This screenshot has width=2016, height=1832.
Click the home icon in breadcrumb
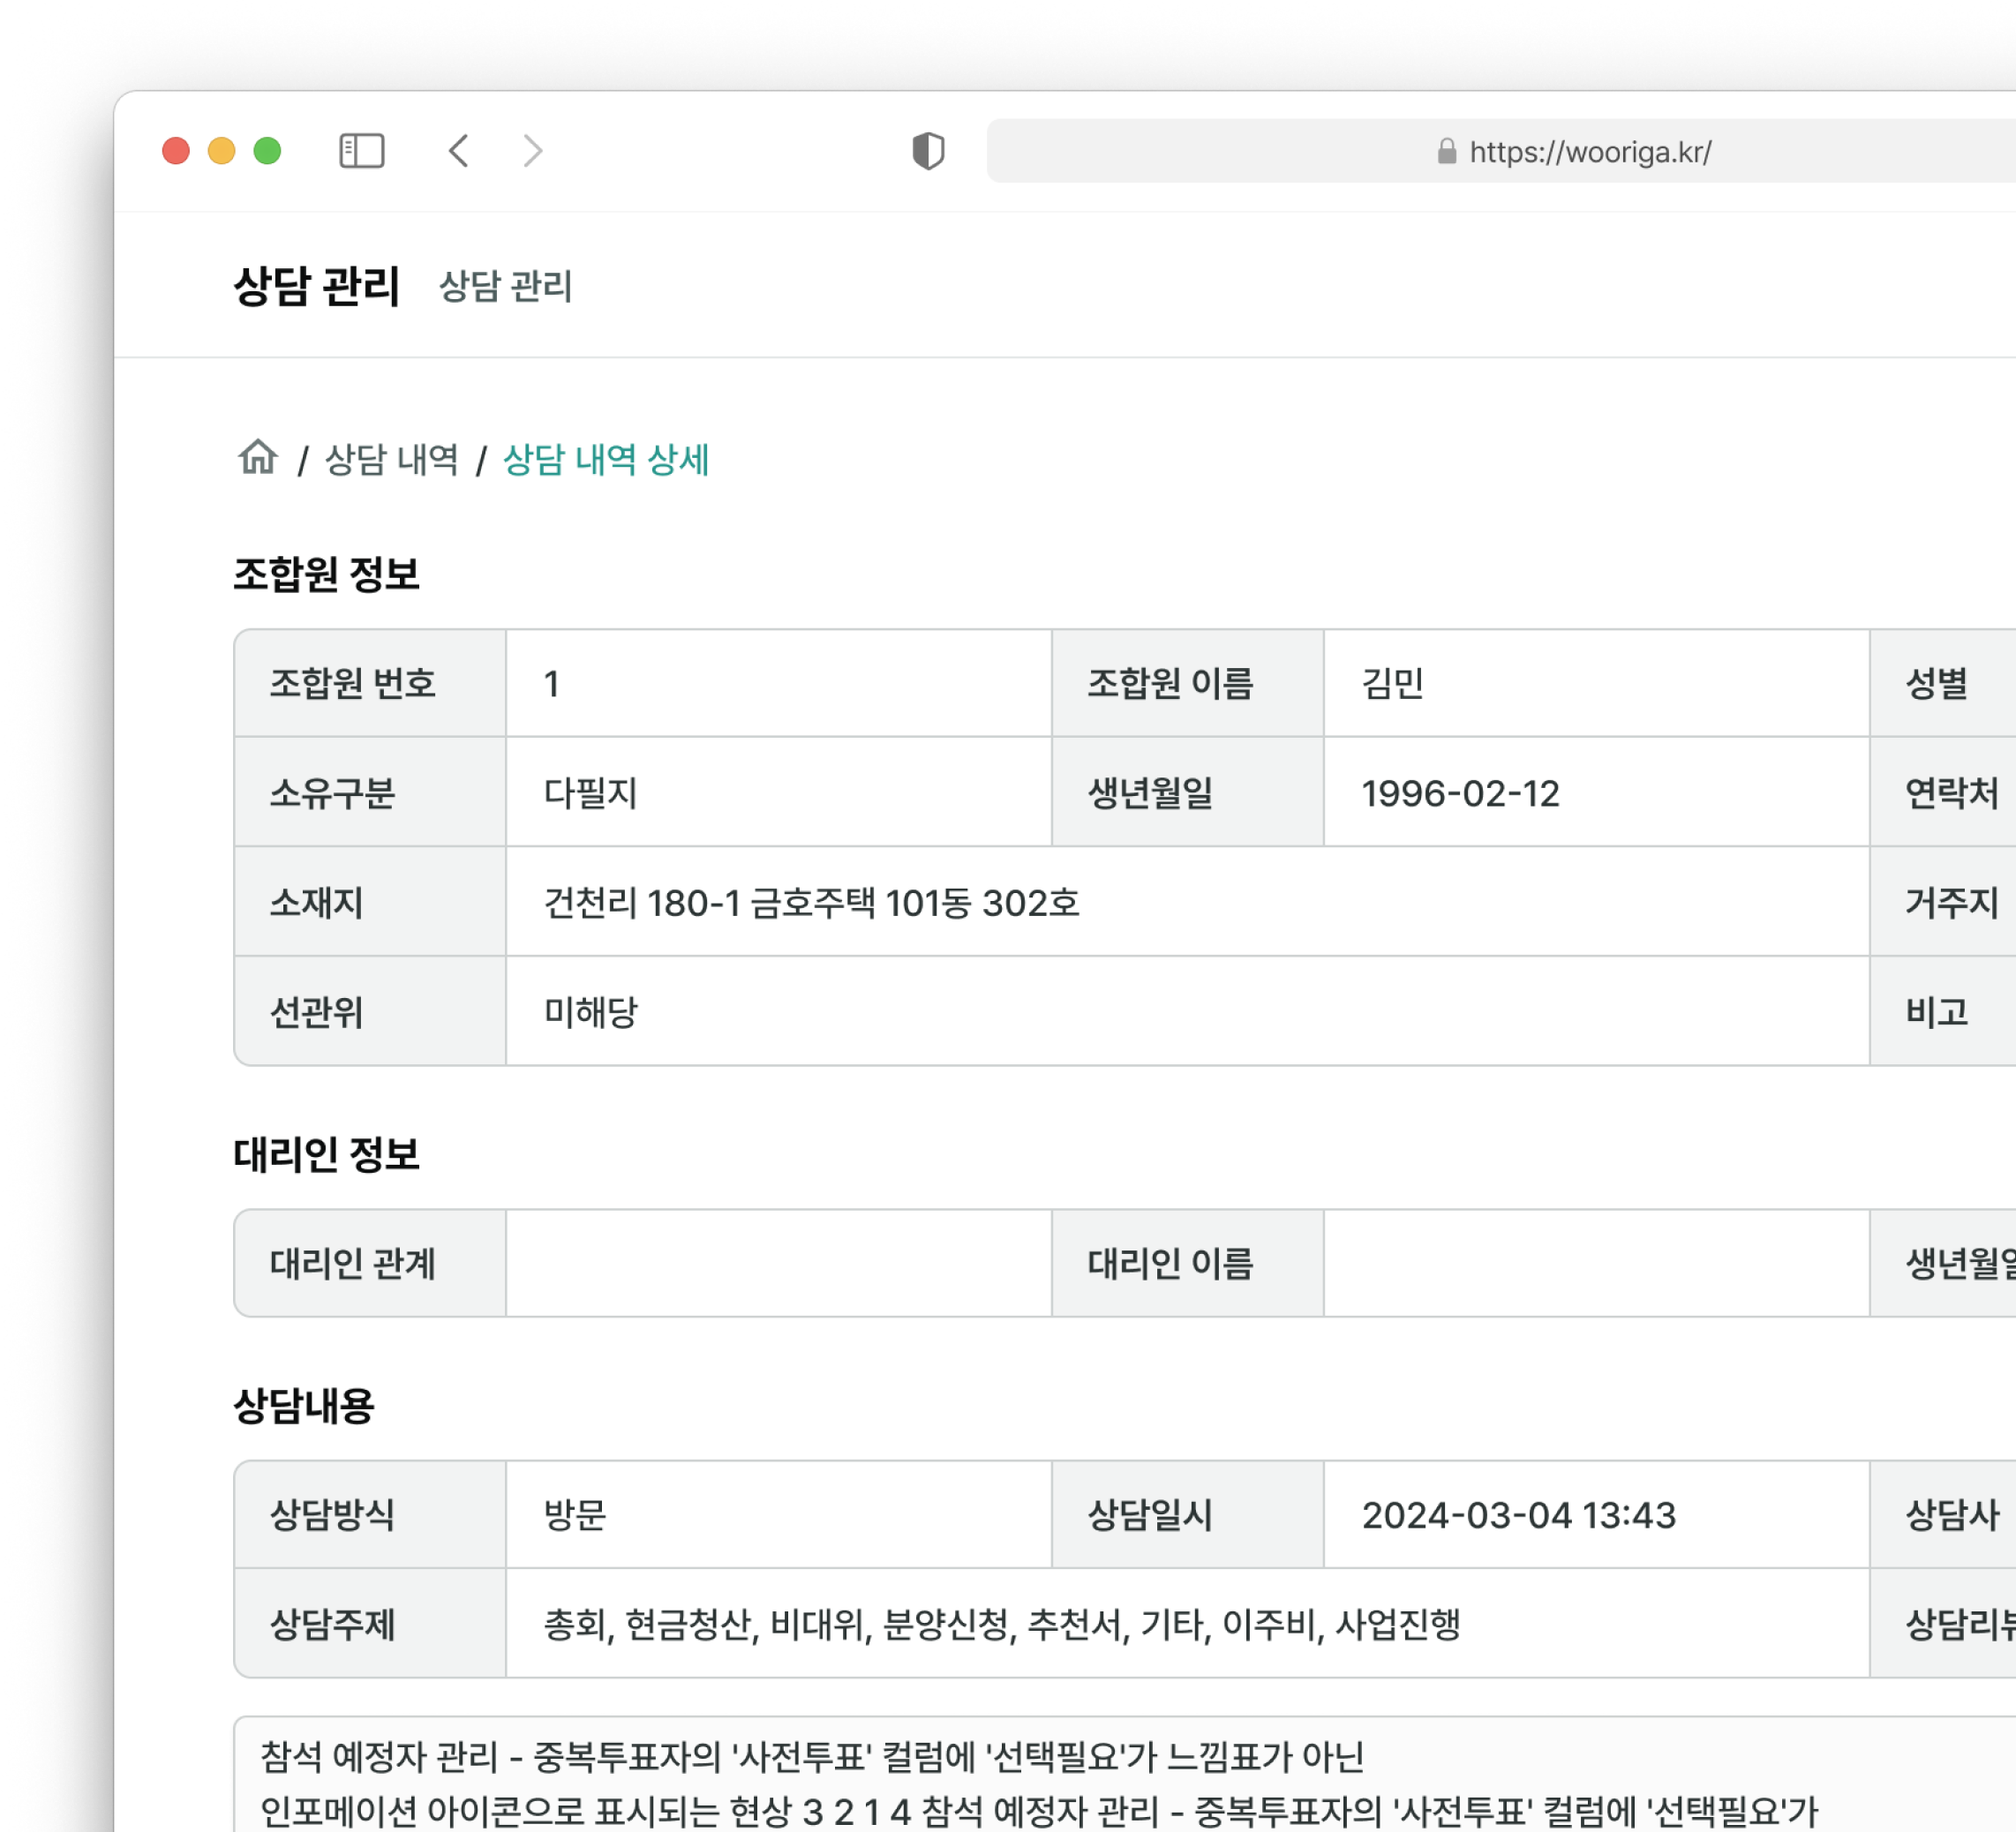pyautogui.click(x=258, y=457)
